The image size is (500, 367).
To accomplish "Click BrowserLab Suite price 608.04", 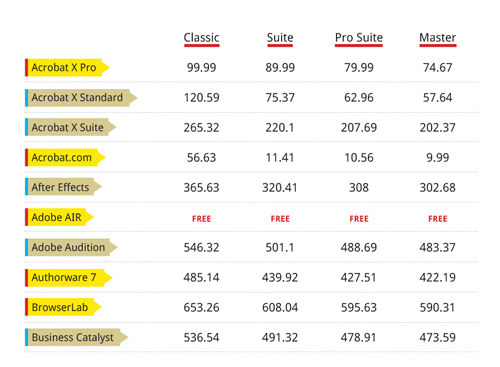I will click(280, 308).
